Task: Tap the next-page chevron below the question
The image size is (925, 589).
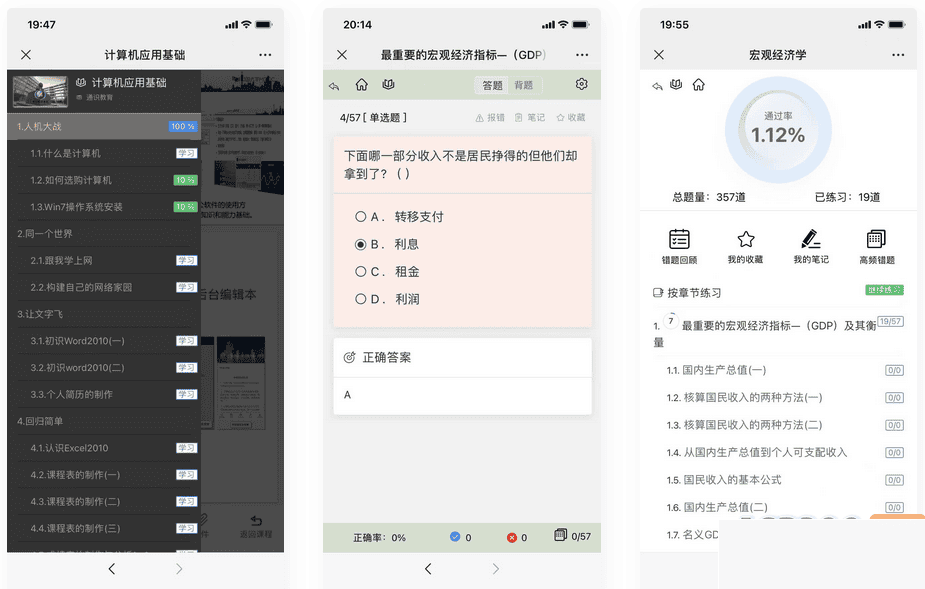Action: [x=496, y=568]
